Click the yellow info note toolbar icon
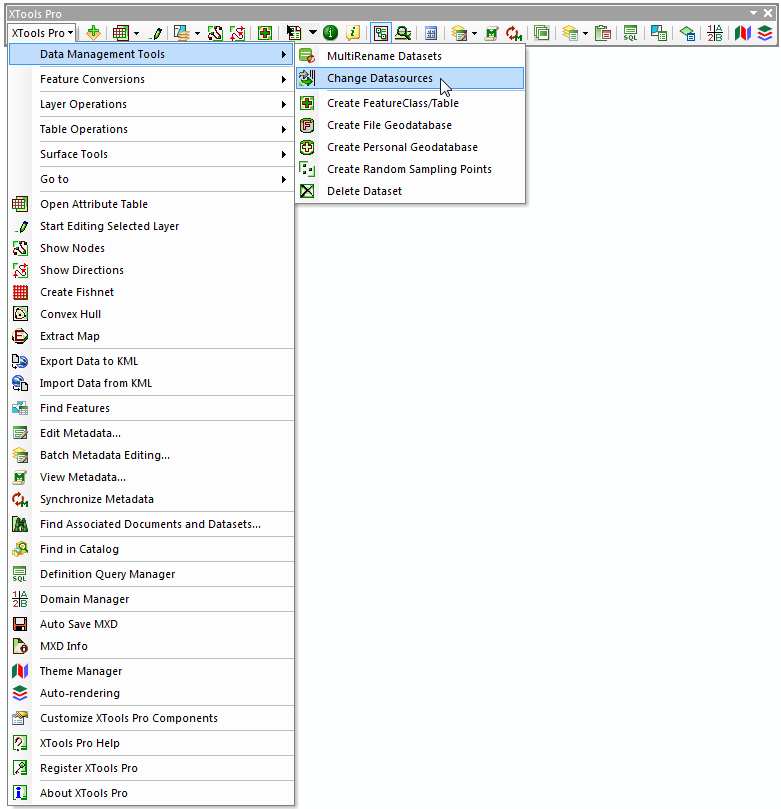781x809 pixels. tap(353, 33)
